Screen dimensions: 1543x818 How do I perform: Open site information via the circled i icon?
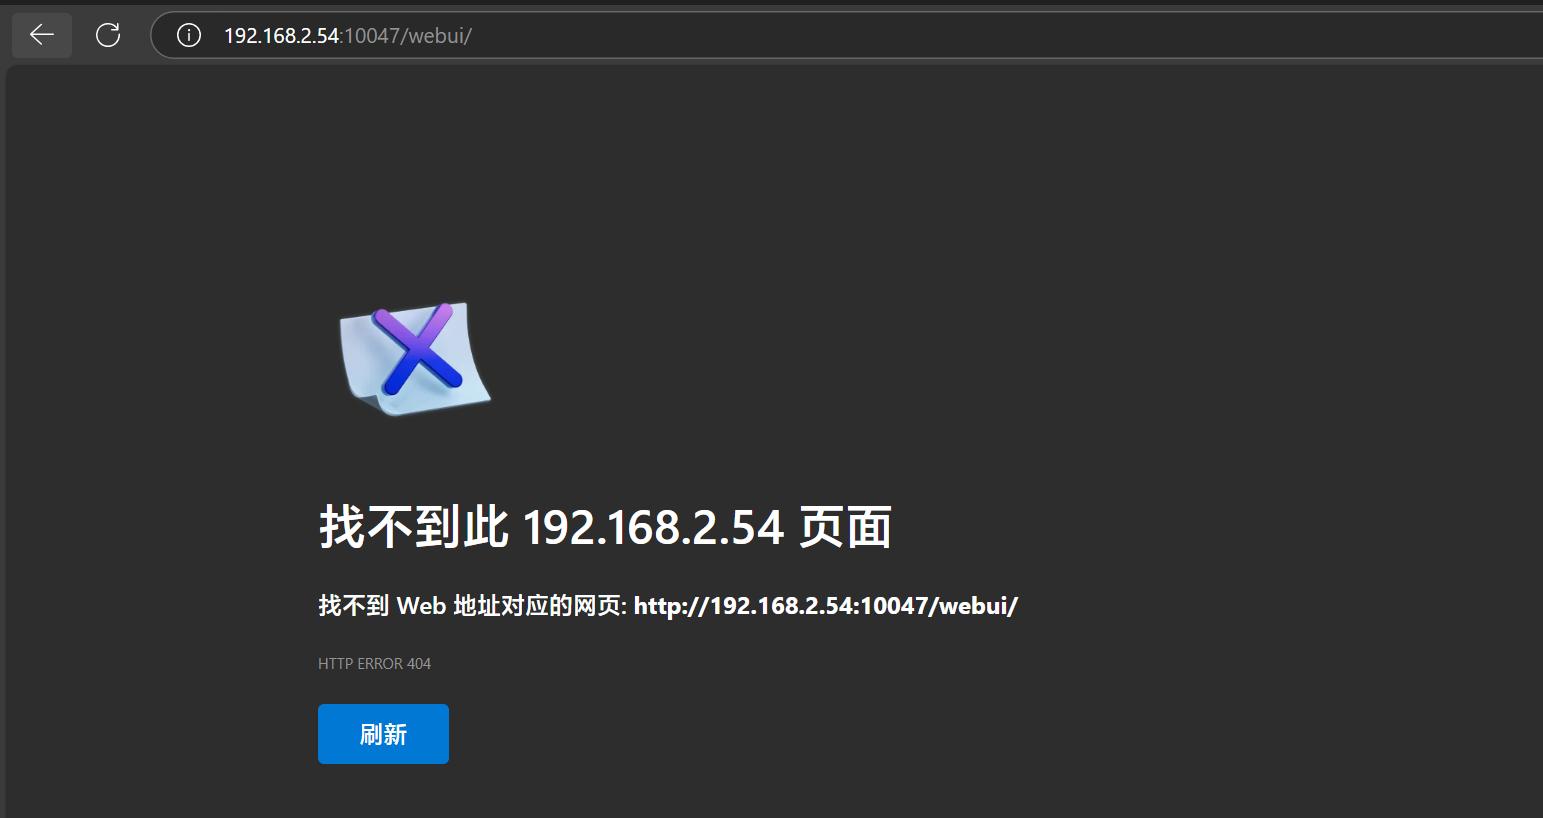pos(189,35)
